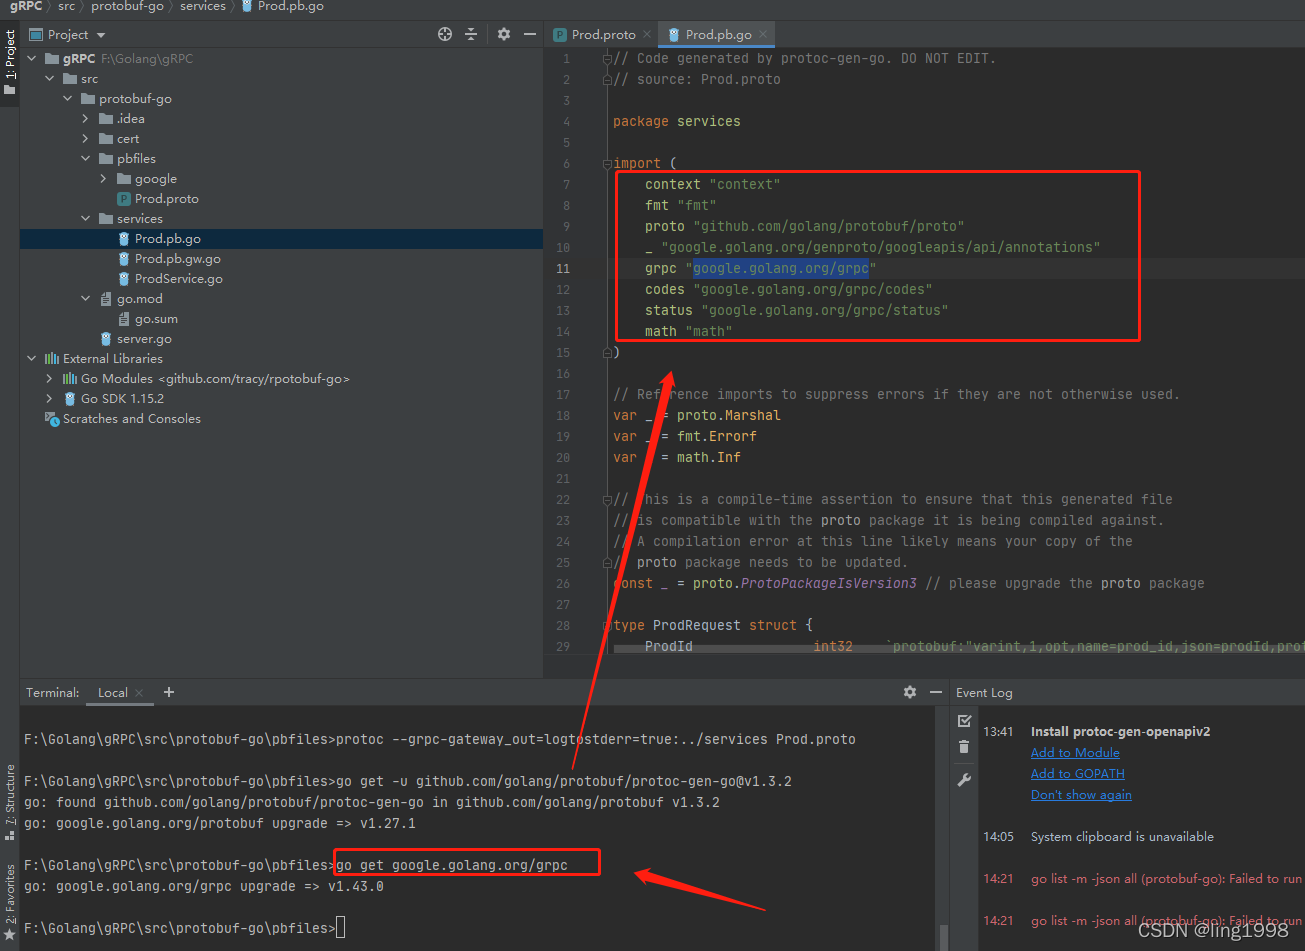Viewport: 1305px width, 951px height.
Task: Collapse all nodes in the Project tree
Action: click(x=471, y=33)
